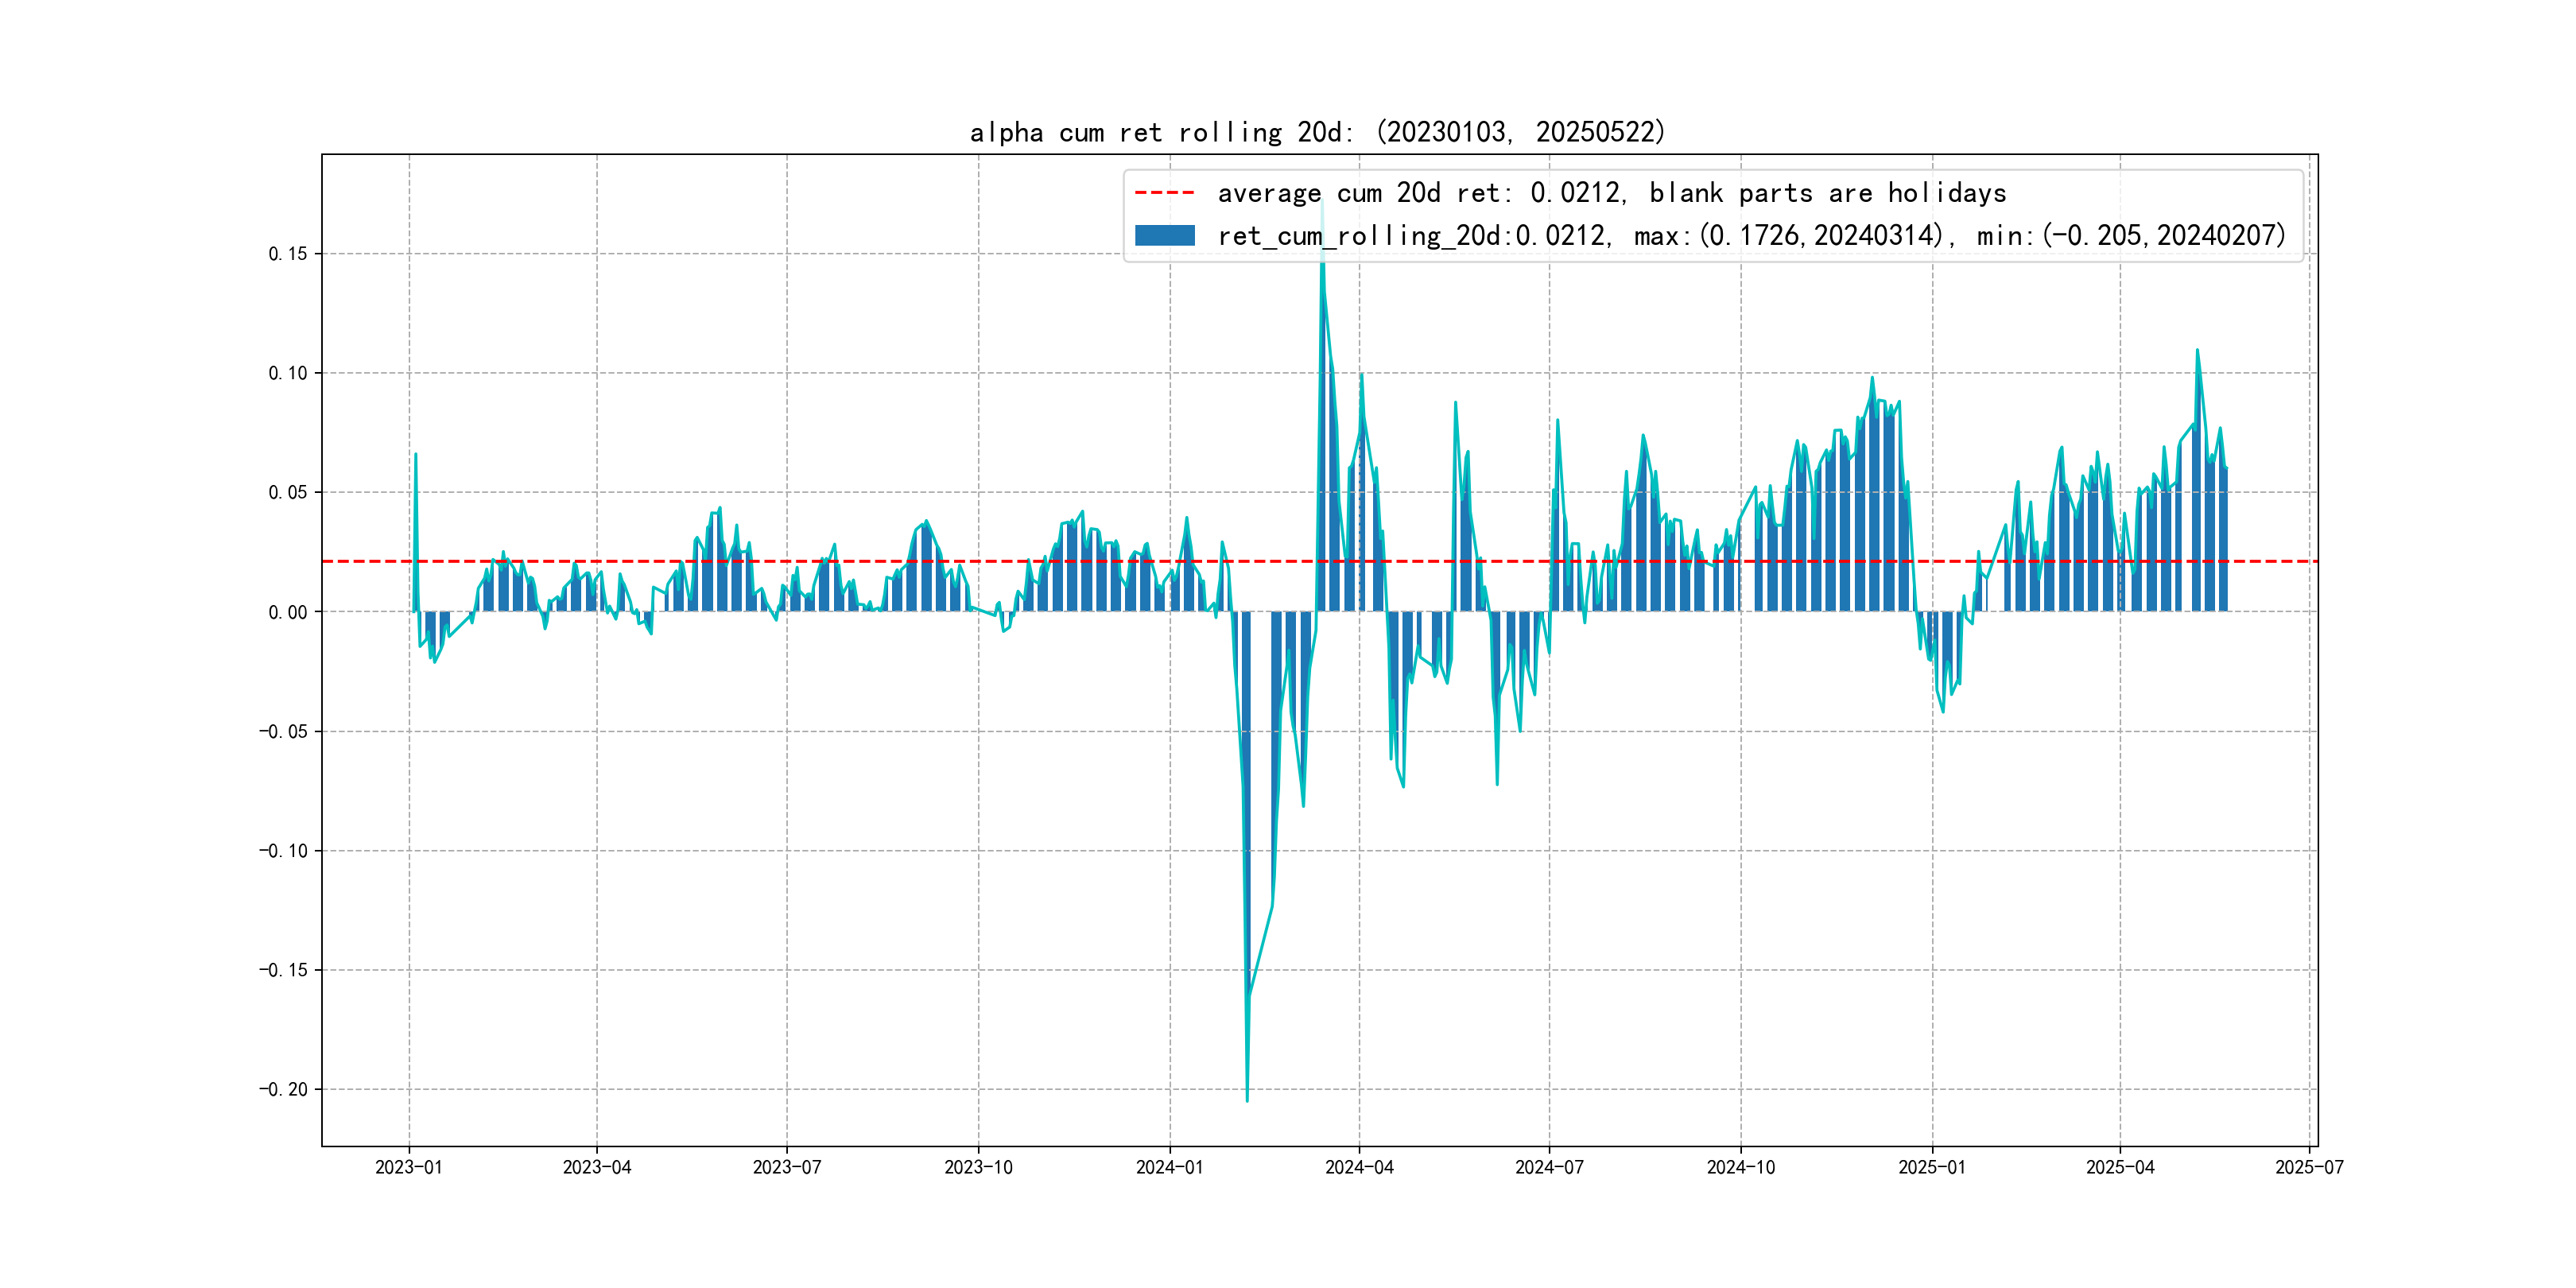The image size is (2576, 1288).
Task: Click the chart title text
Action: pos(1317,132)
